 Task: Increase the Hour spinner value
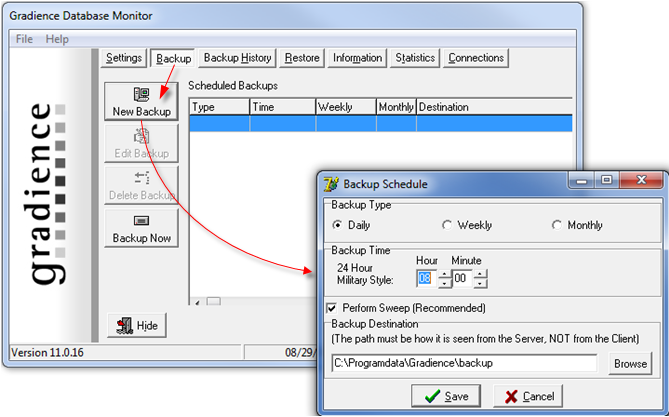click(444, 273)
